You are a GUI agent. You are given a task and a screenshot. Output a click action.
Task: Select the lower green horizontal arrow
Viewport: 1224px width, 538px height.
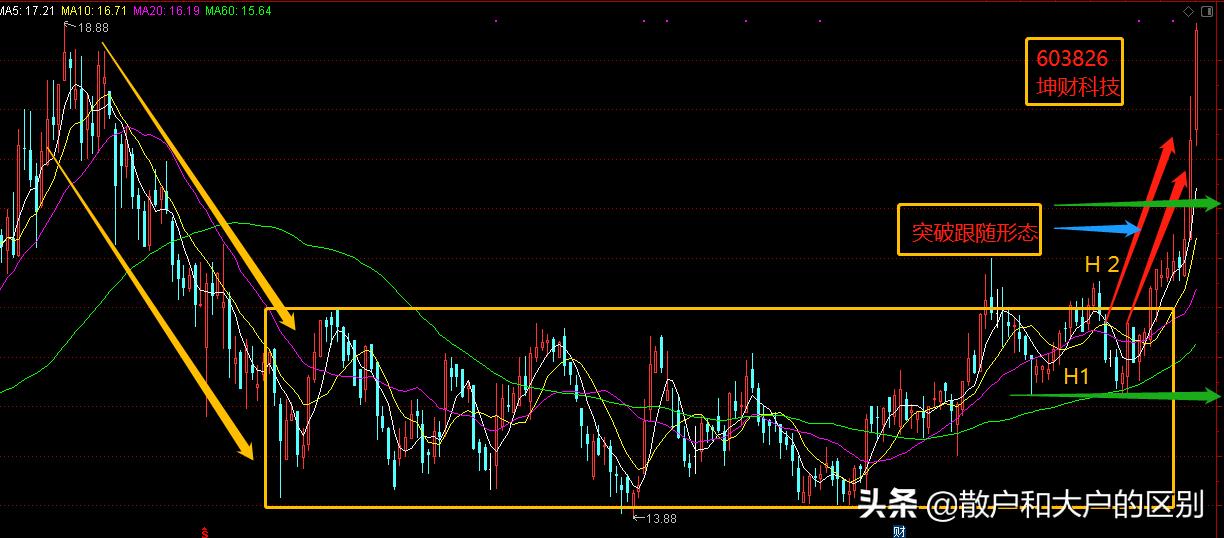(x=1115, y=396)
